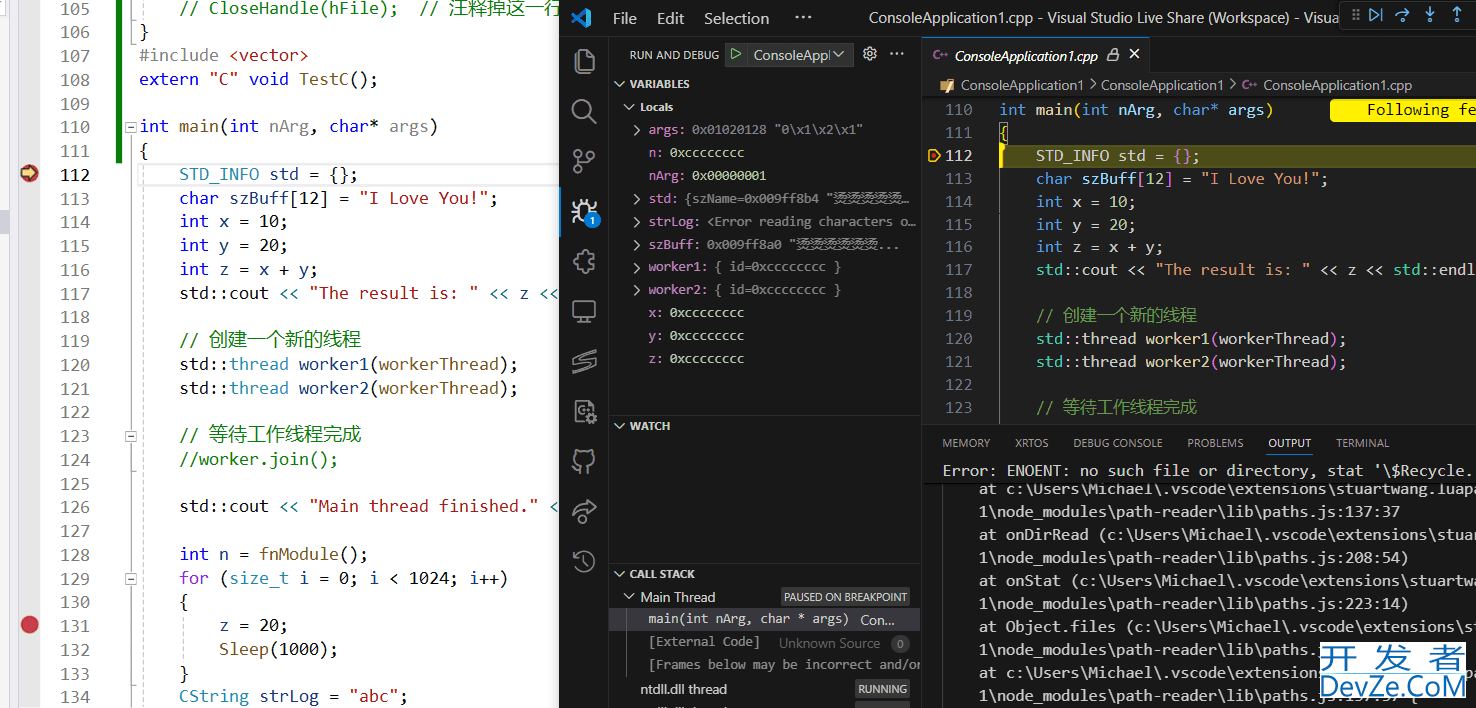This screenshot has width=1476, height=708.
Task: Collapse the comment block at line 123 in Visual Studio
Action: (x=130, y=436)
